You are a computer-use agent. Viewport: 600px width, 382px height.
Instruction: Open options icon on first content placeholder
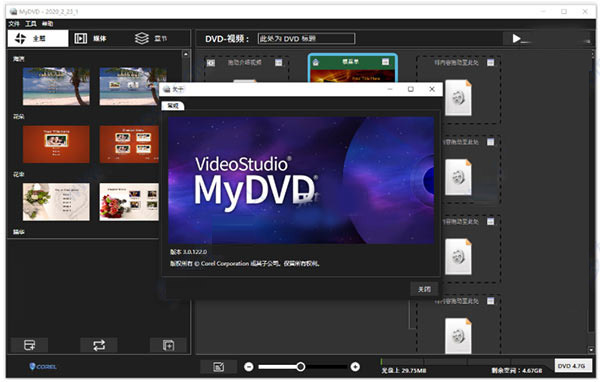pyautogui.click(x=491, y=62)
